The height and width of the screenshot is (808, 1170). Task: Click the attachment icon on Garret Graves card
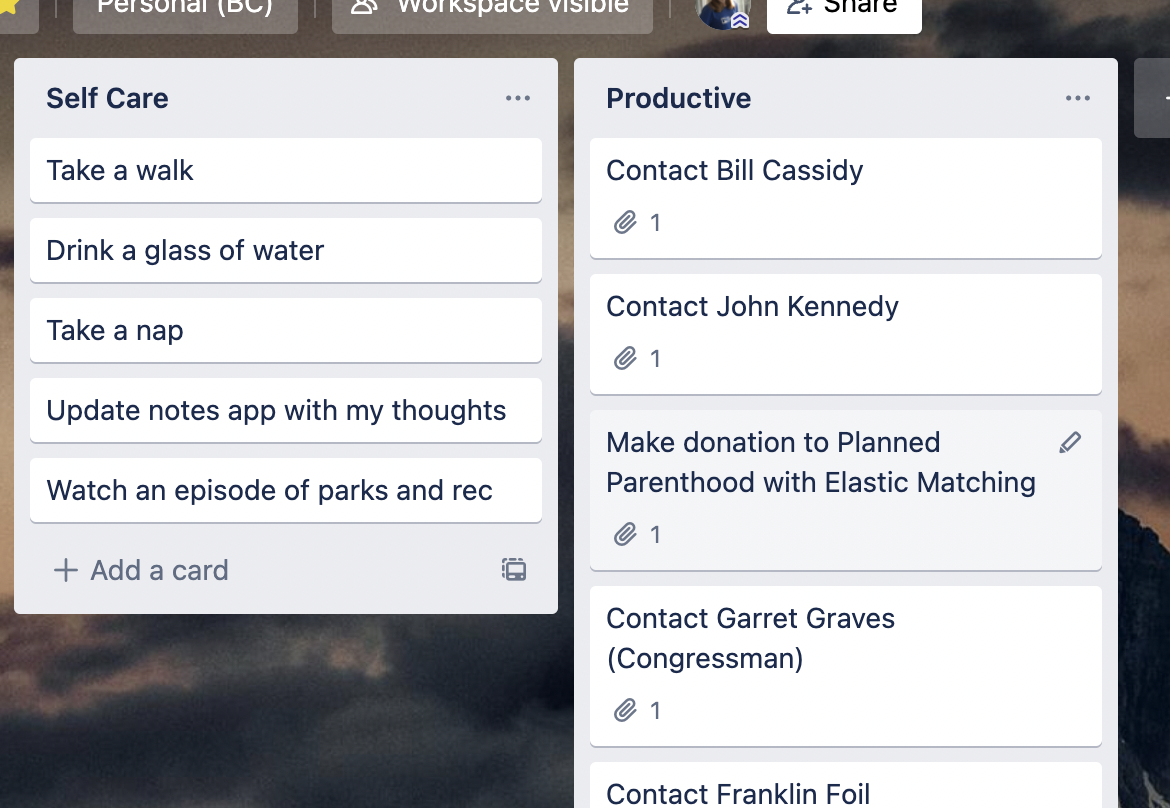tap(625, 711)
